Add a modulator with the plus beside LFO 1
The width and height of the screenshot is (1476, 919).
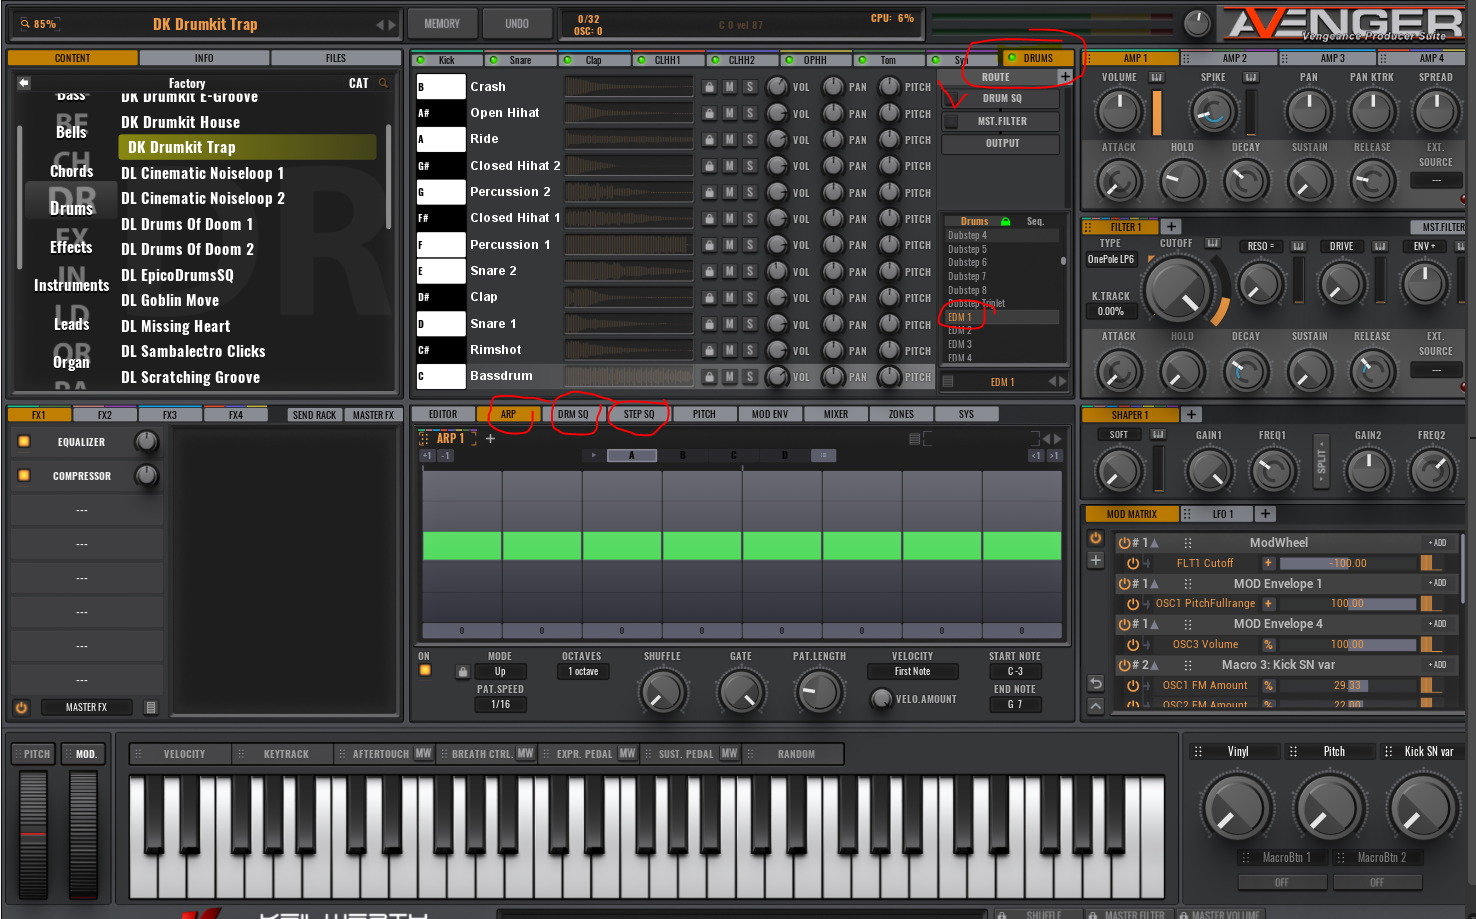(x=1265, y=514)
